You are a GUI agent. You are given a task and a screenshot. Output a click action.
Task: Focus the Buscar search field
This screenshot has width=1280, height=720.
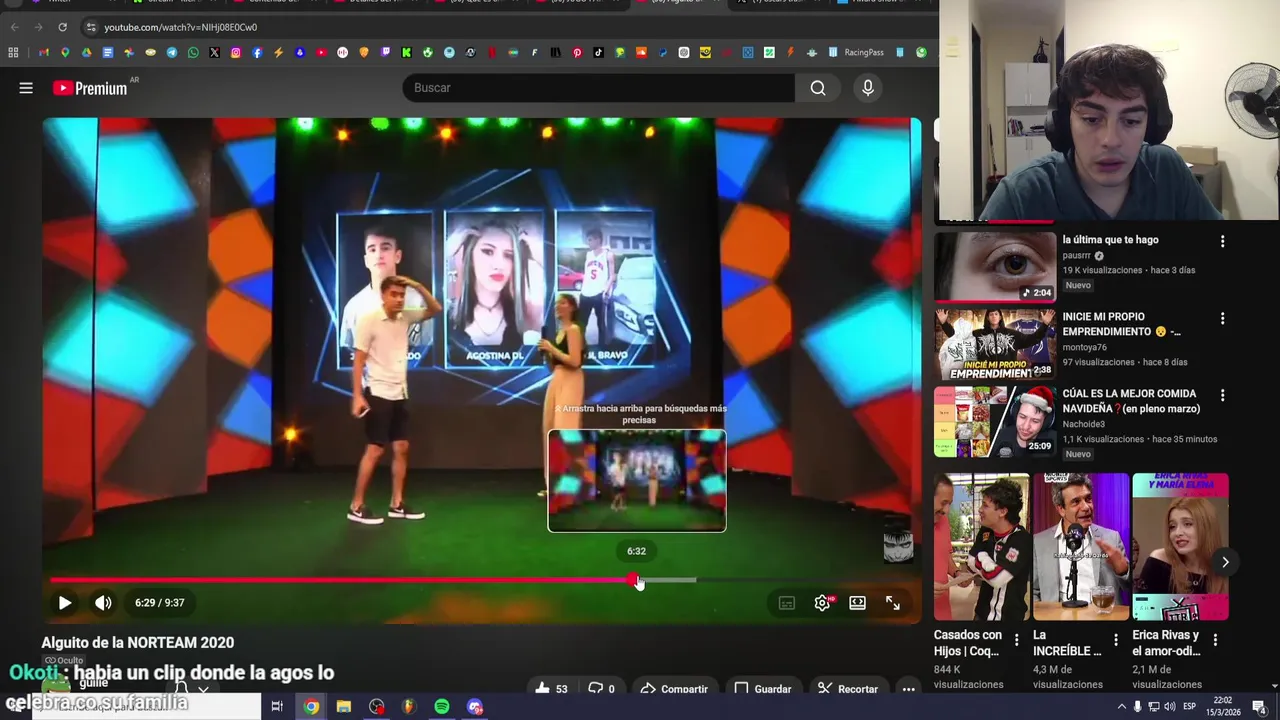[x=598, y=88]
